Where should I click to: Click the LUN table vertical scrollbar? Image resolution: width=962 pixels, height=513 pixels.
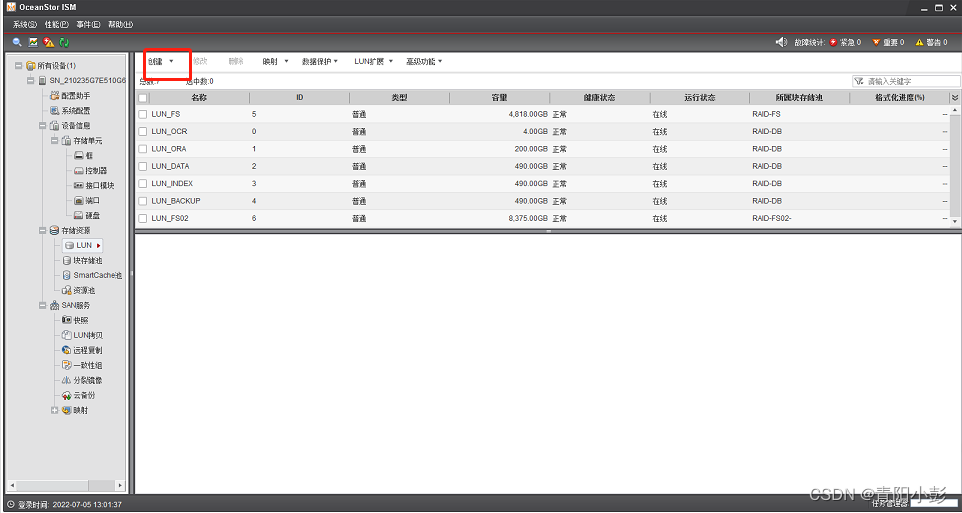955,166
